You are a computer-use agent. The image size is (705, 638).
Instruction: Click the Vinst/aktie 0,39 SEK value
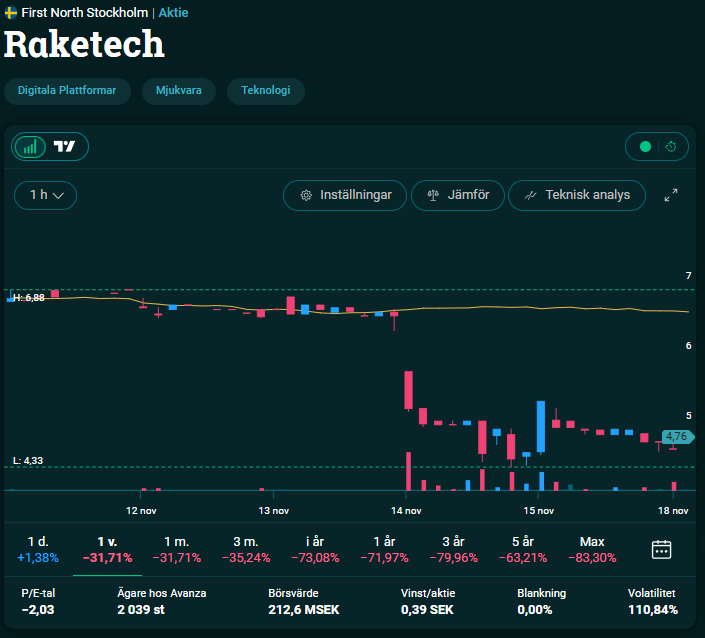(x=427, y=610)
